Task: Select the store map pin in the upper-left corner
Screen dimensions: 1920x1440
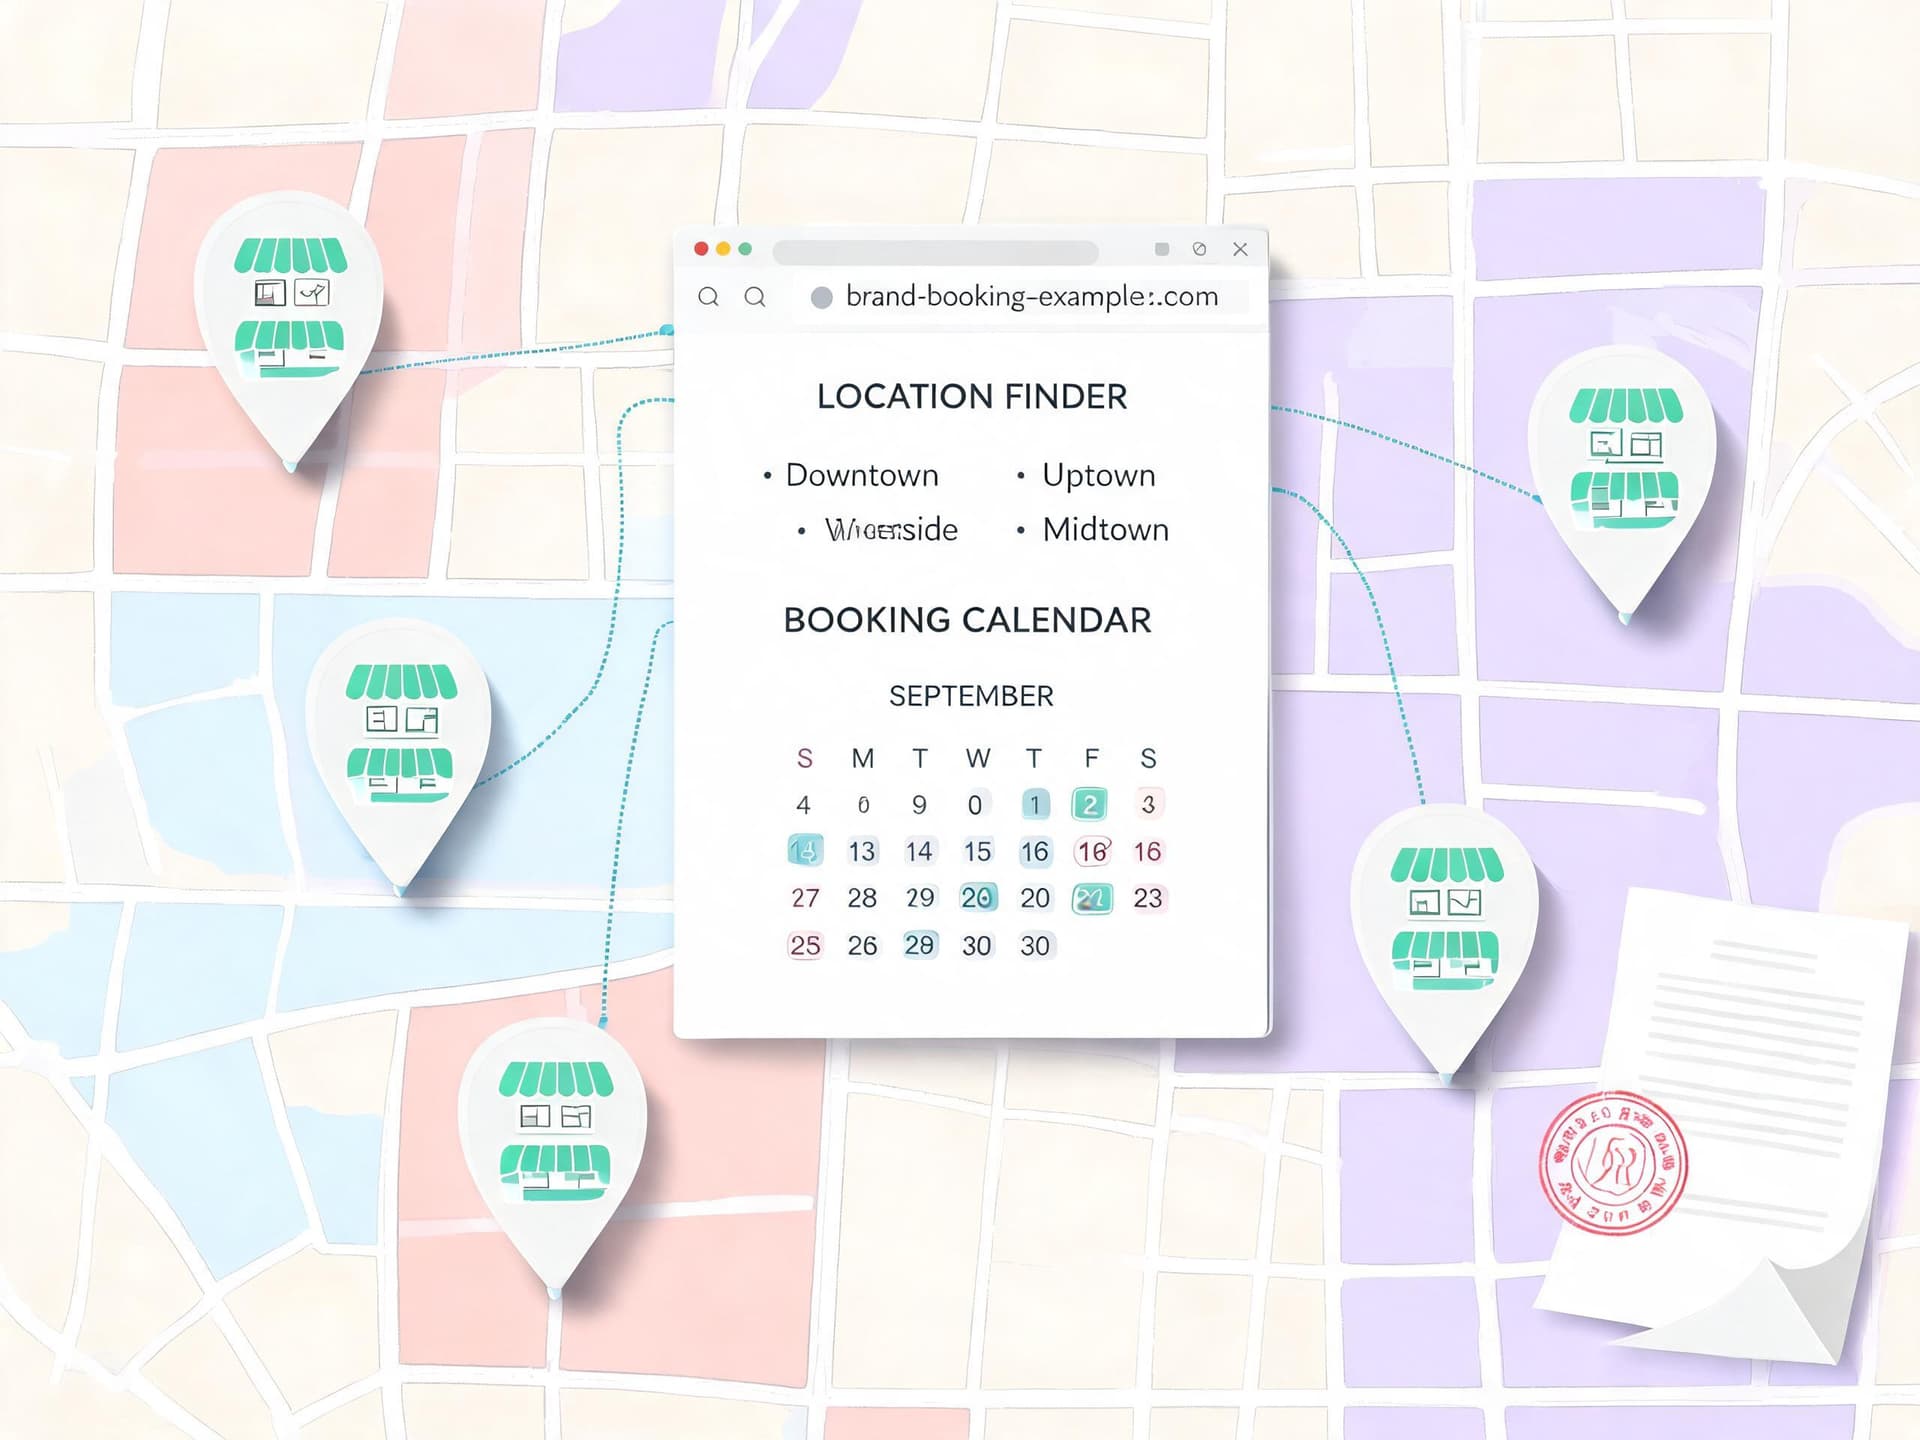Action: pyautogui.click(x=290, y=330)
